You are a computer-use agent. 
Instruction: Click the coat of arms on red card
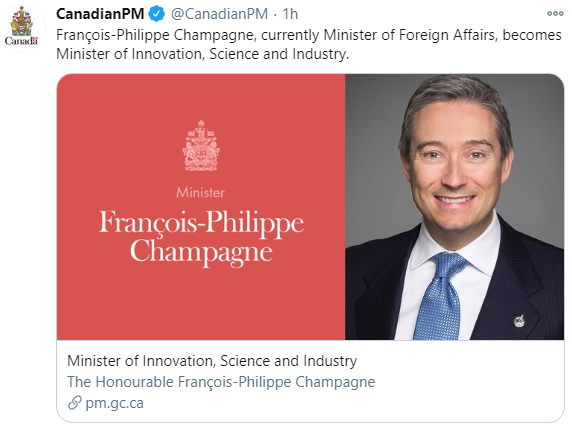pyautogui.click(x=201, y=146)
